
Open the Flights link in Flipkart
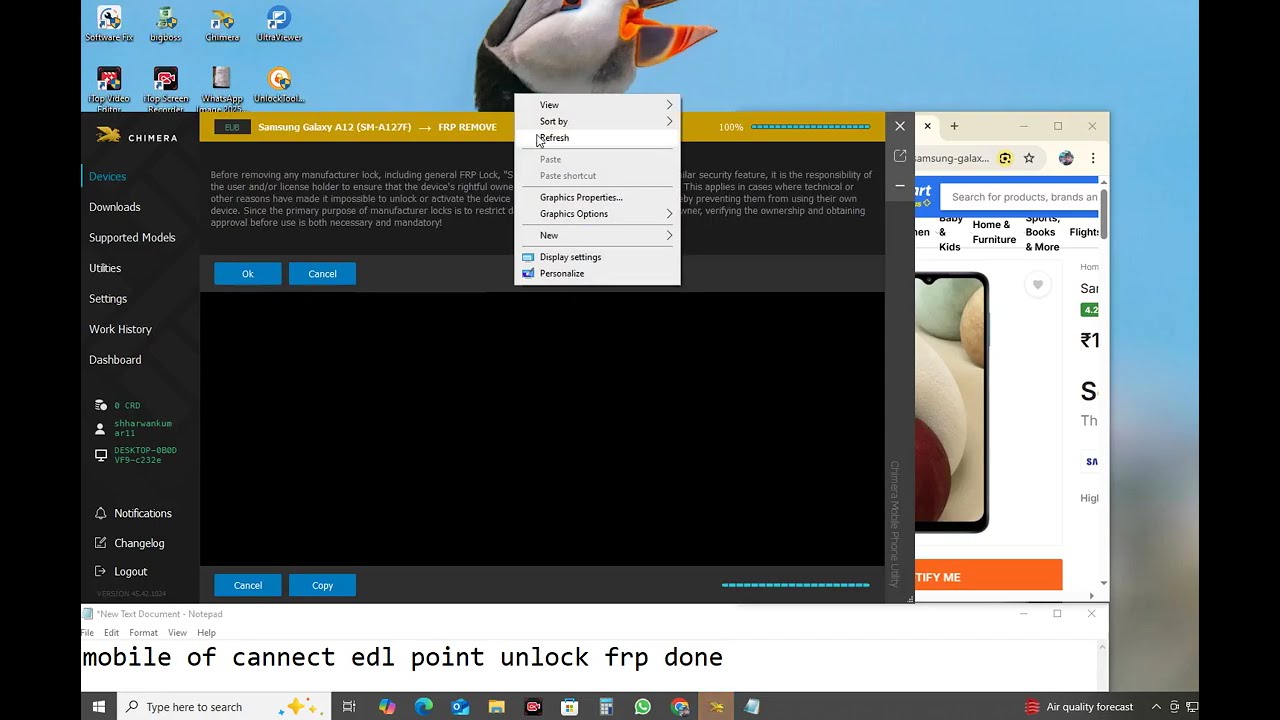tap(1085, 232)
